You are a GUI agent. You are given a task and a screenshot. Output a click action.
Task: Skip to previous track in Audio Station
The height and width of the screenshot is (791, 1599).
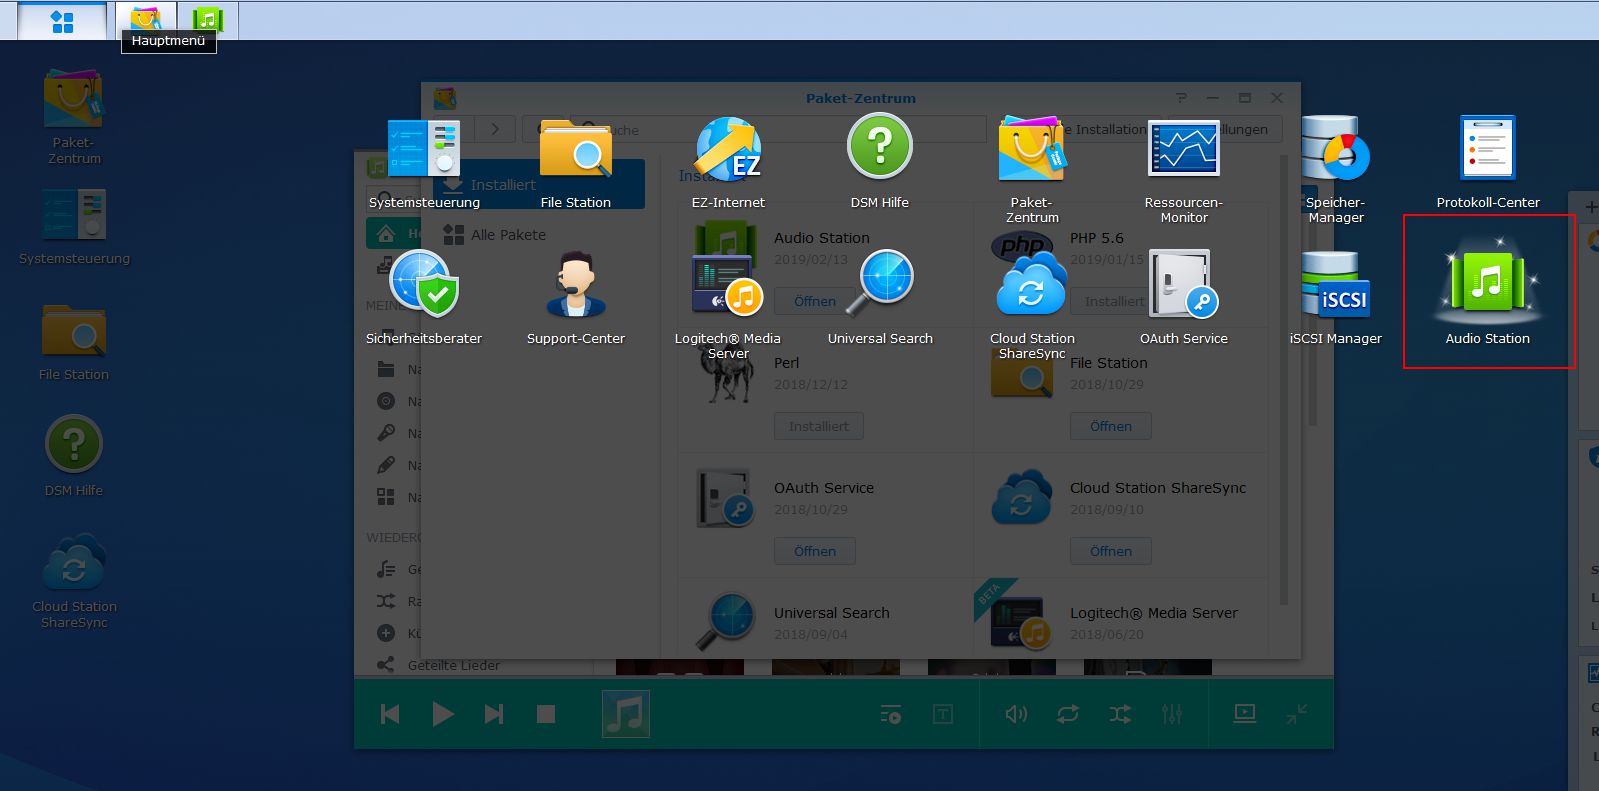click(x=391, y=714)
